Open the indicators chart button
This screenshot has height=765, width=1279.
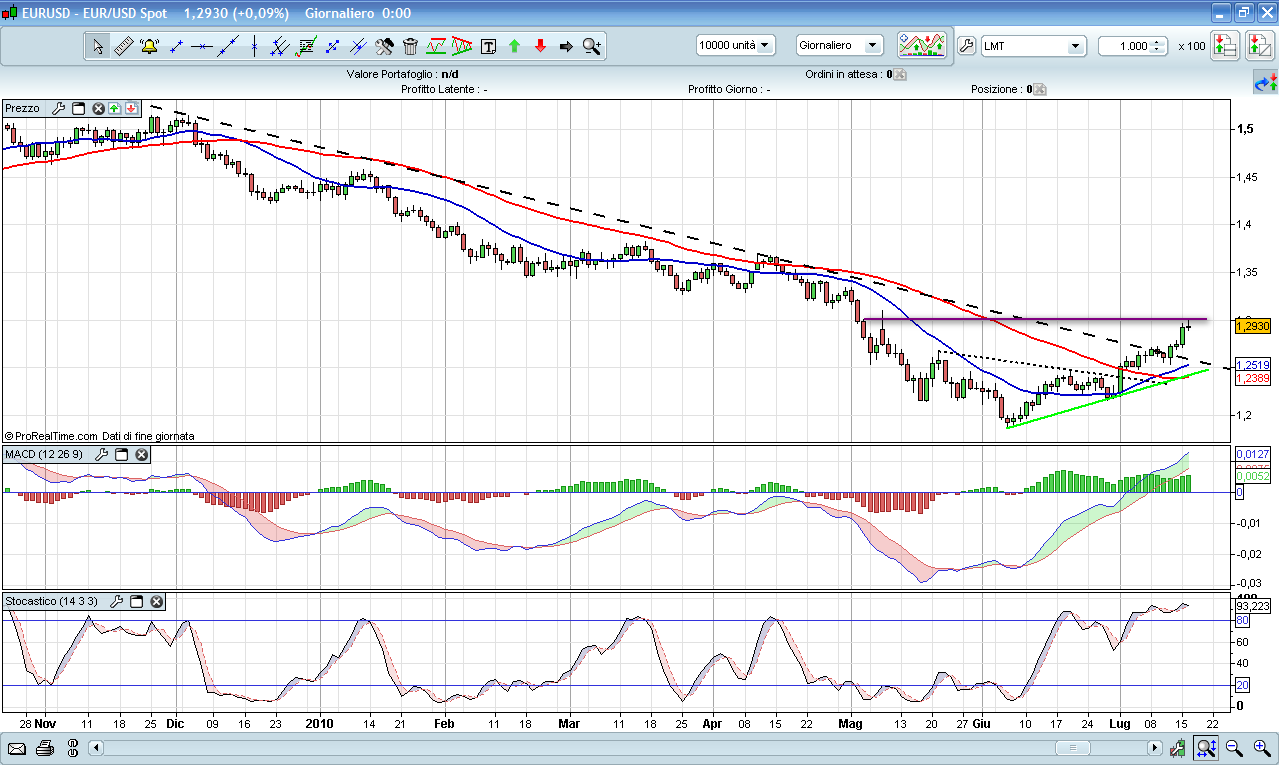point(922,45)
